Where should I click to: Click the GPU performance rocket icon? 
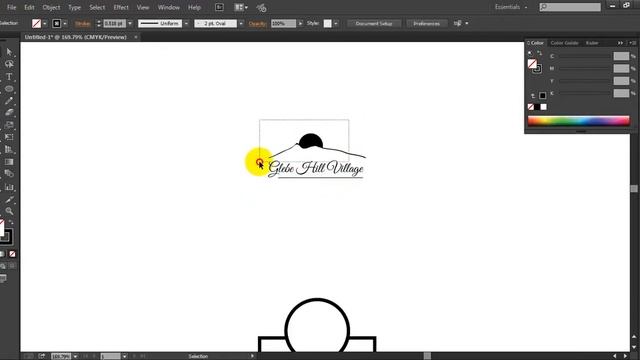261,7
